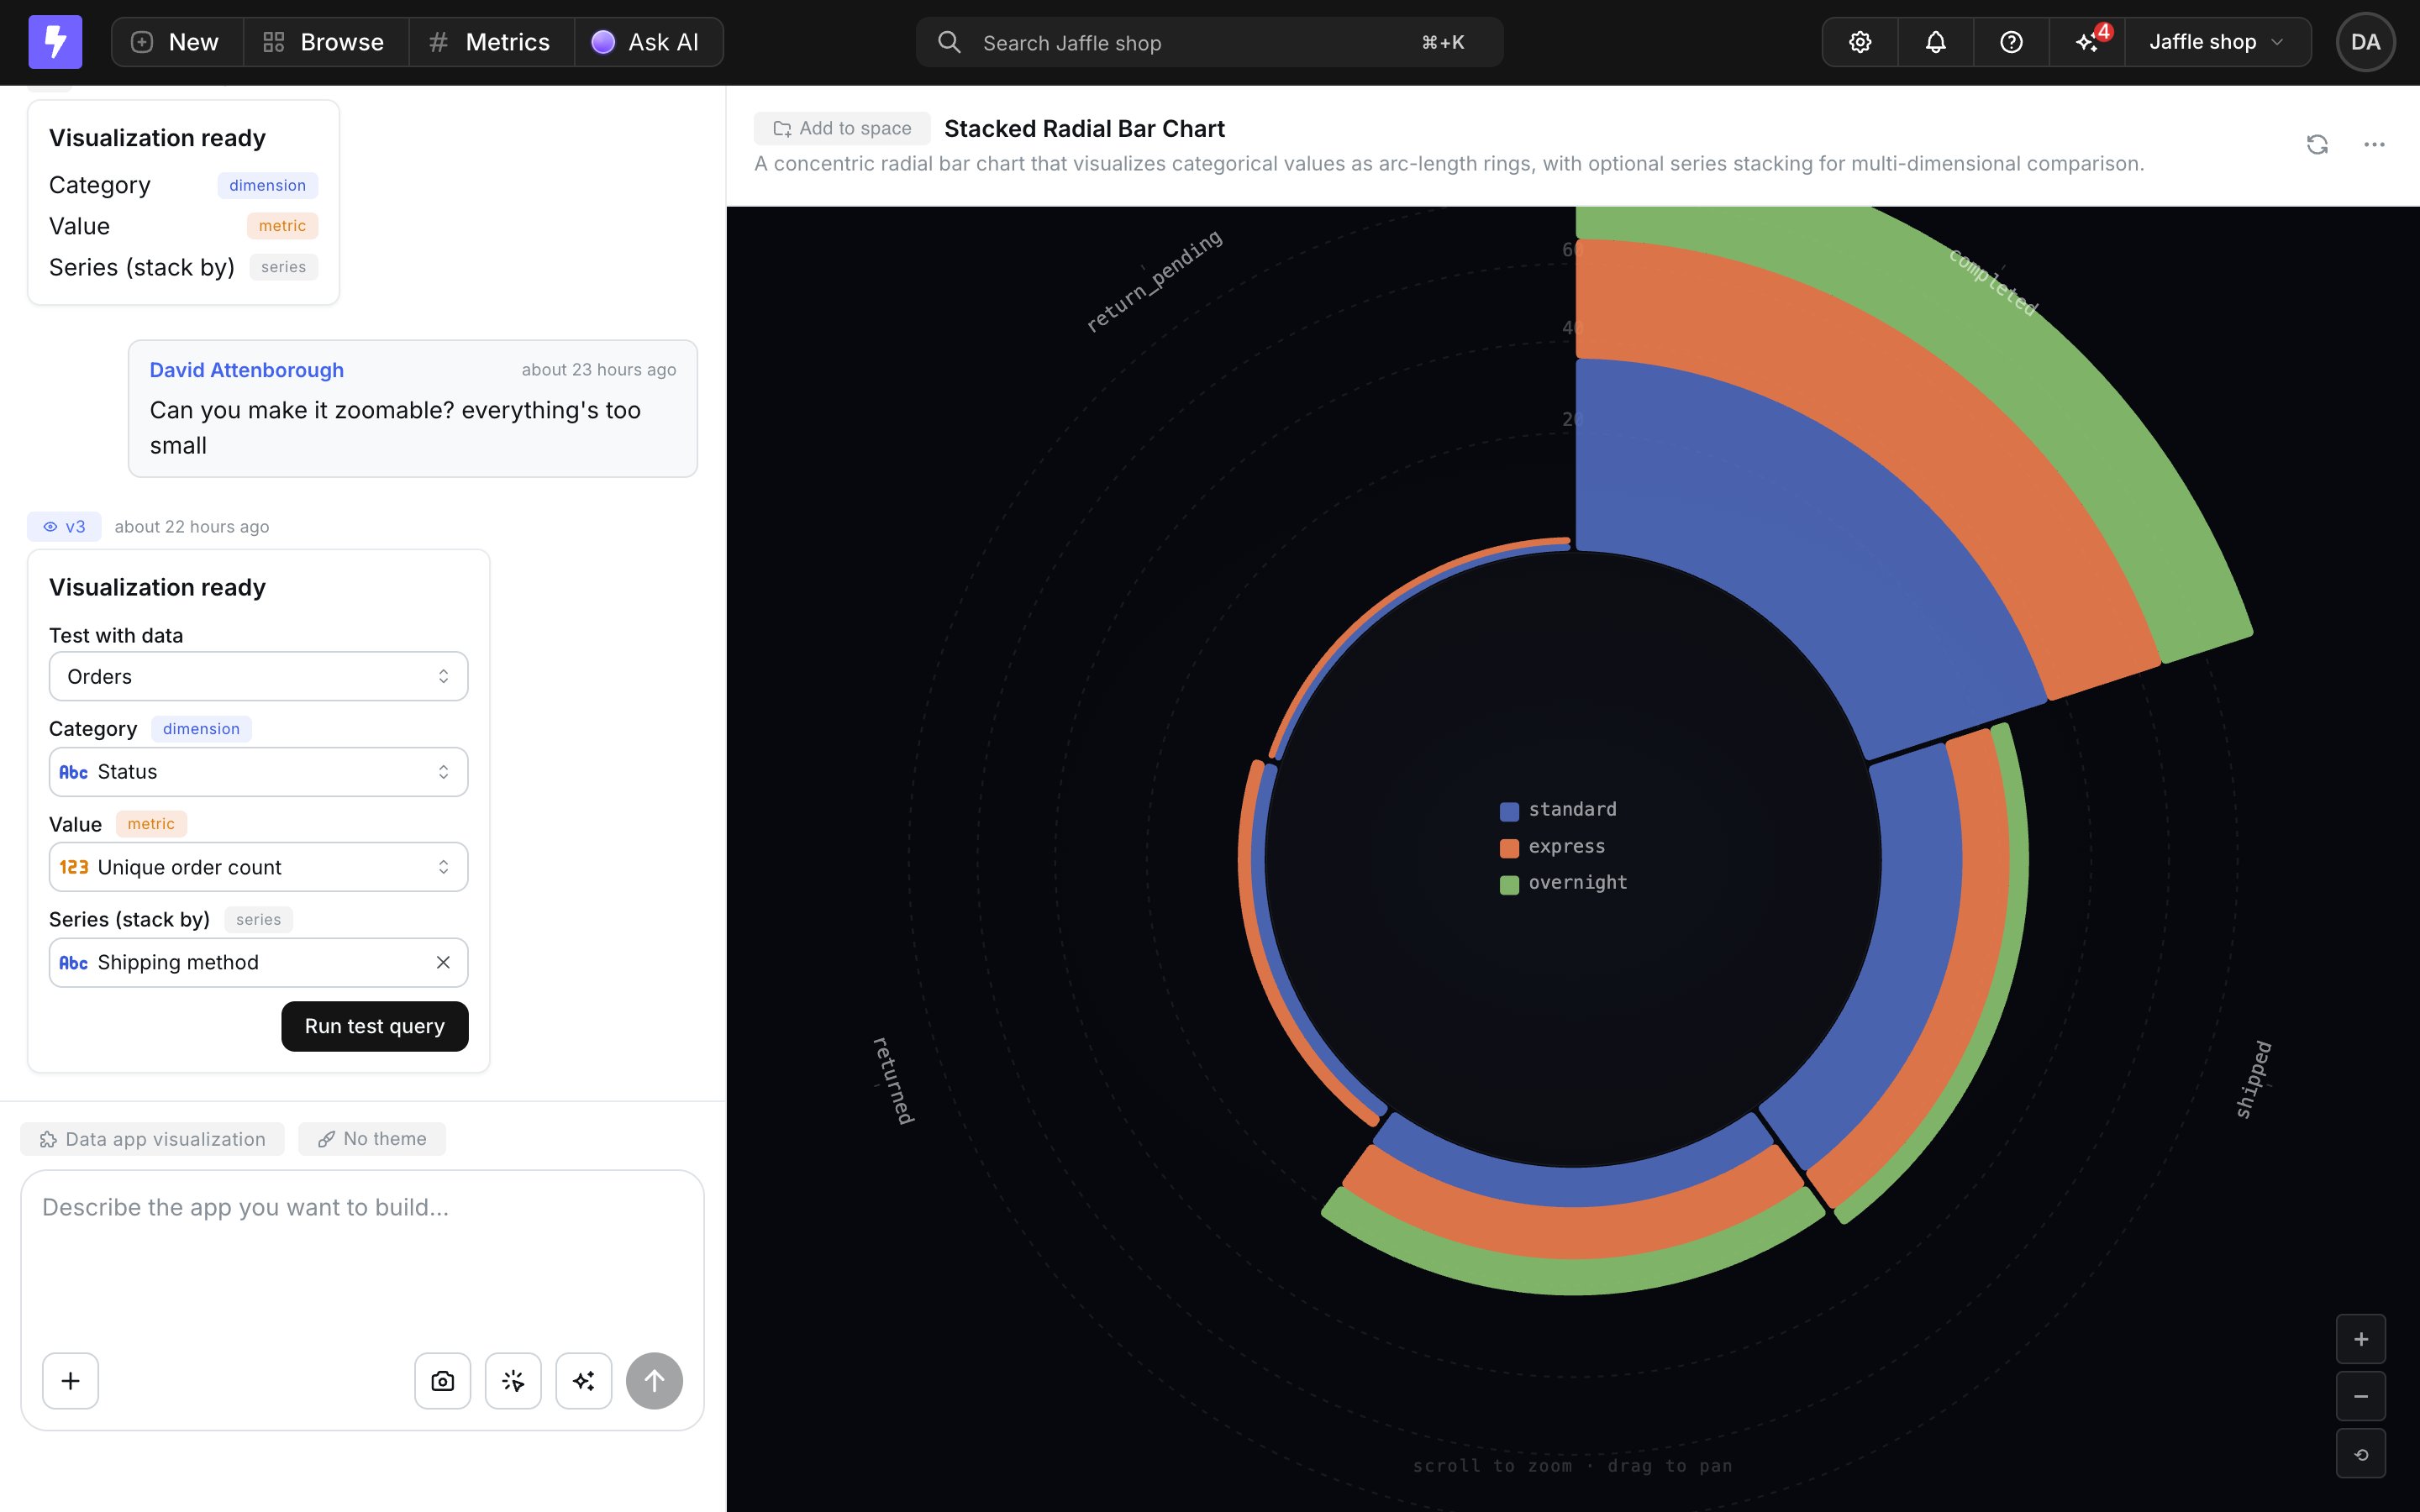Click Add to space
The width and height of the screenshot is (2420, 1512).
(x=842, y=128)
